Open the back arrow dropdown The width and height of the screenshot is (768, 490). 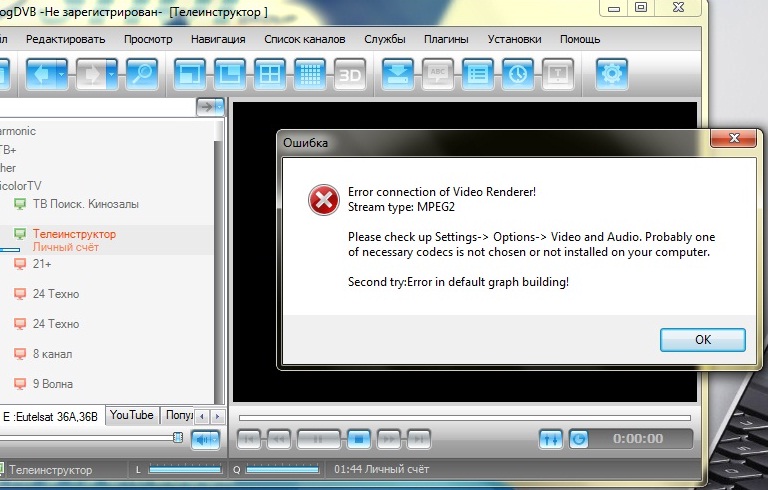click(64, 74)
